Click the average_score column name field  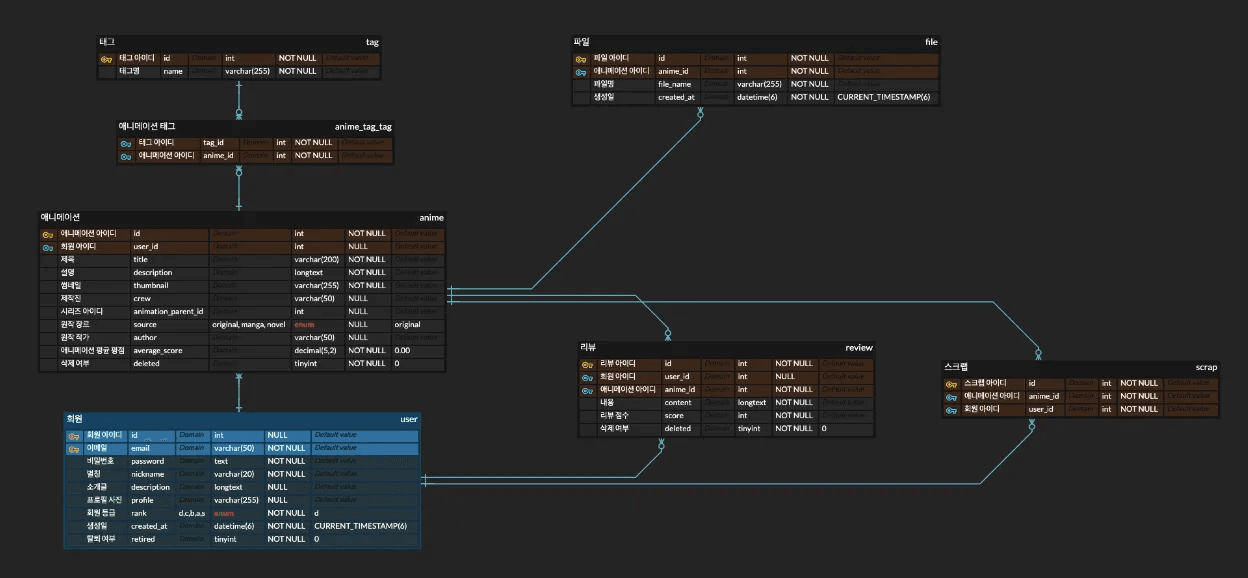coord(160,351)
